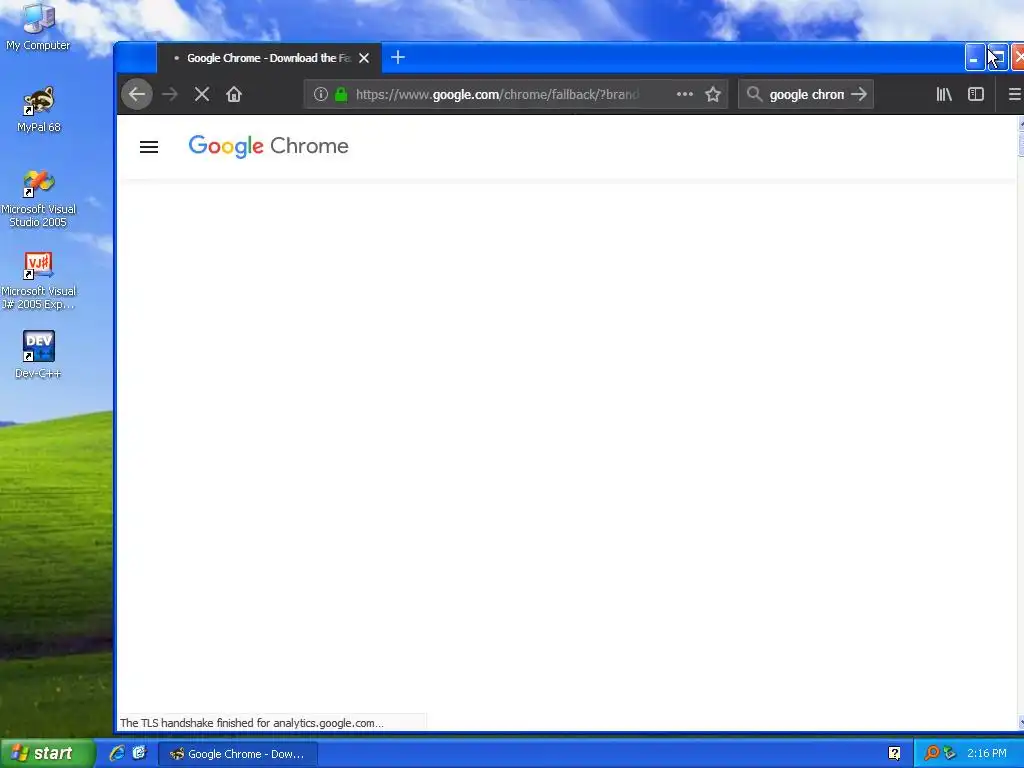
Task: Show site information icon in address bar
Action: 320,95
